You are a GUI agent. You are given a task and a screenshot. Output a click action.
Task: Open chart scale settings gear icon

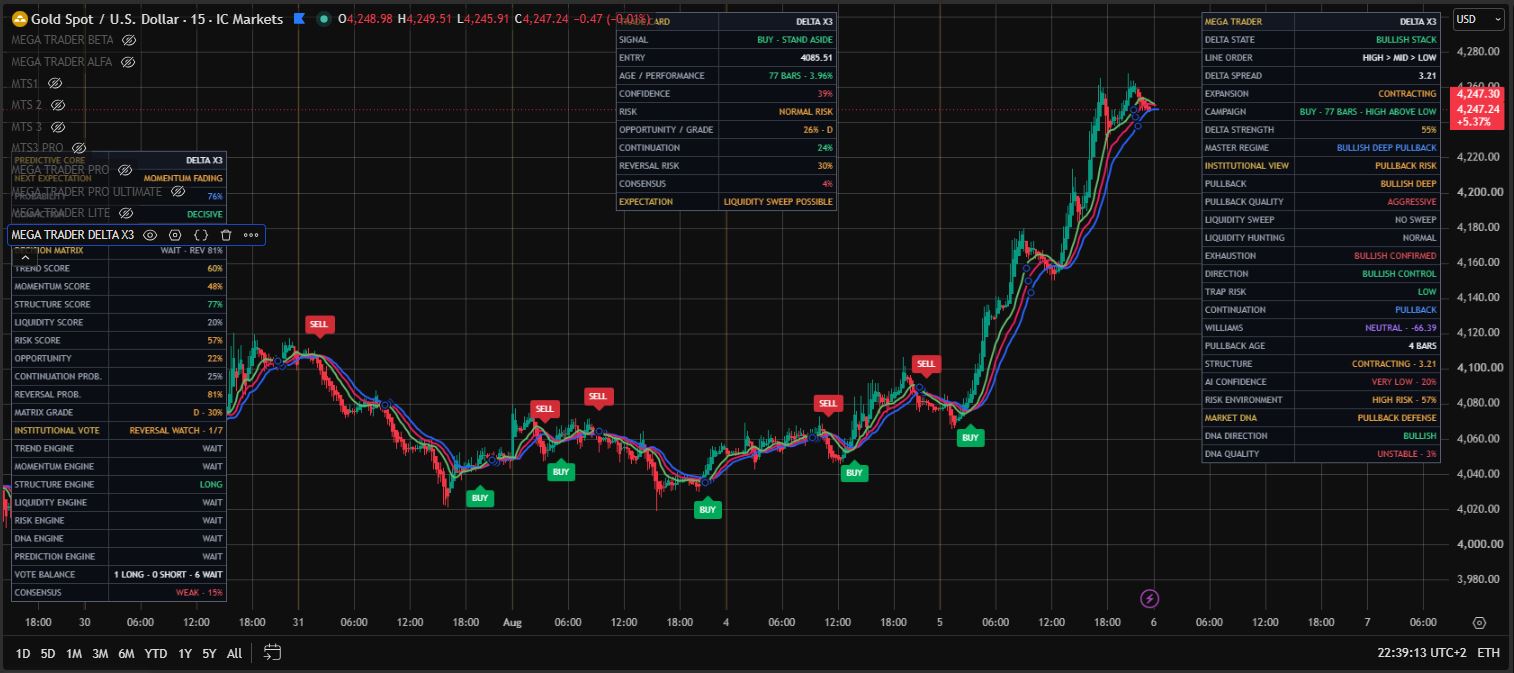pos(1479,622)
